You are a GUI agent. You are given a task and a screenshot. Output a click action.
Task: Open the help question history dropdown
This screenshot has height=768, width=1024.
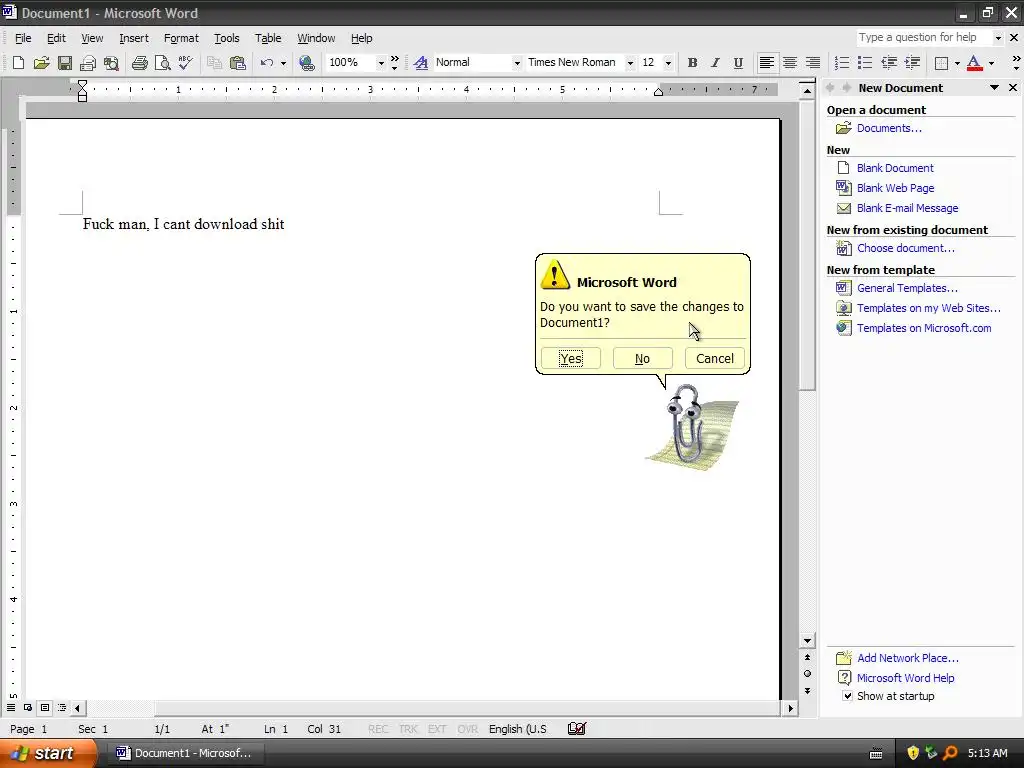coord(997,38)
